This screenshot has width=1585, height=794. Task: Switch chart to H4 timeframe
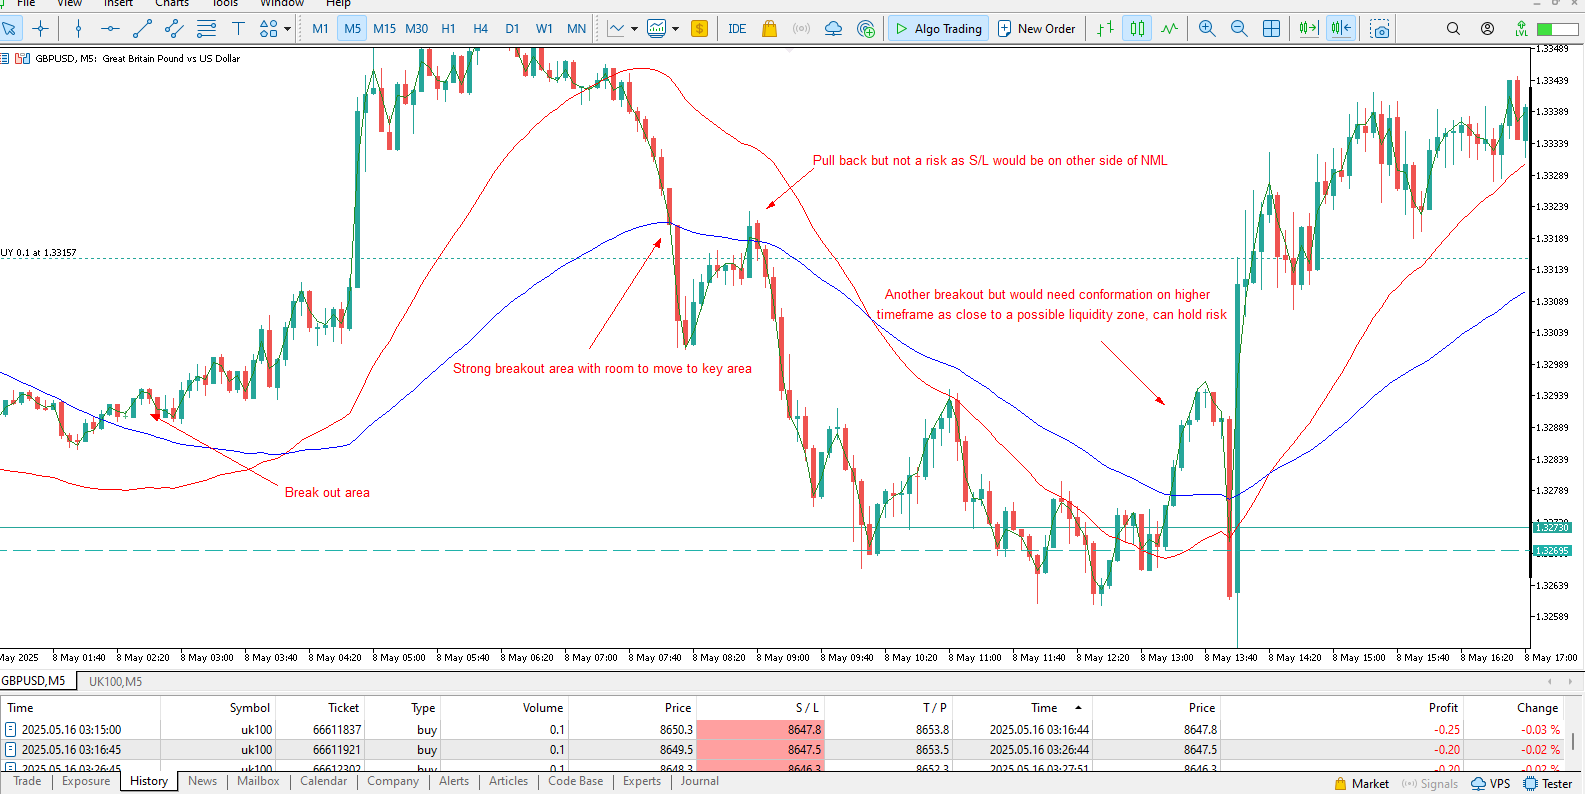[480, 29]
